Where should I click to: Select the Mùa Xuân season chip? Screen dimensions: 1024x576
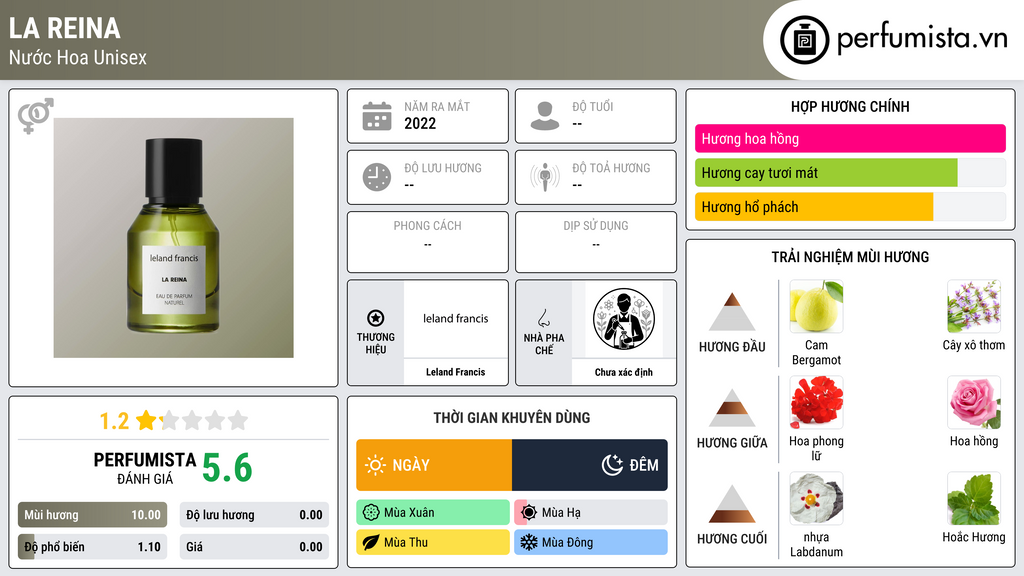click(x=433, y=513)
